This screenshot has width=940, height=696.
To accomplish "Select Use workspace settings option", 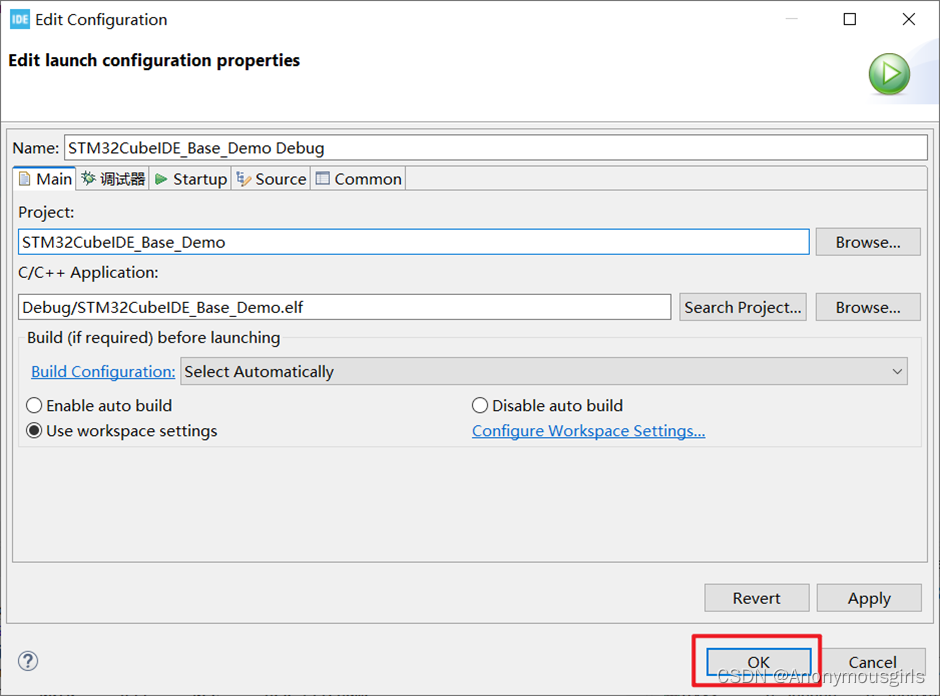I will point(122,431).
